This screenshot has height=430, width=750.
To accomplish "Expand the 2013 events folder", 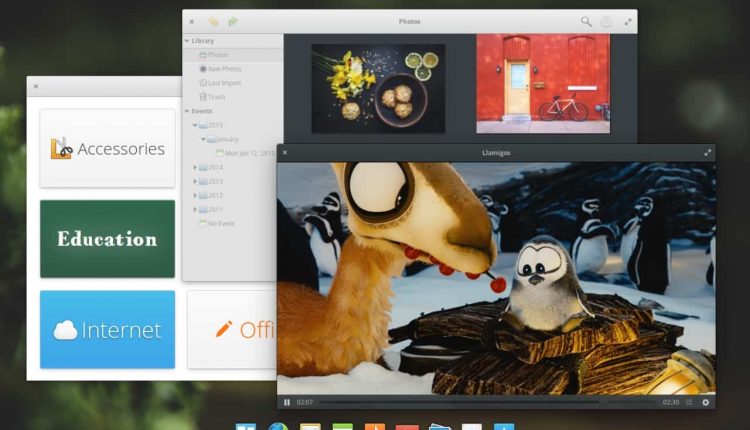I will (195, 181).
